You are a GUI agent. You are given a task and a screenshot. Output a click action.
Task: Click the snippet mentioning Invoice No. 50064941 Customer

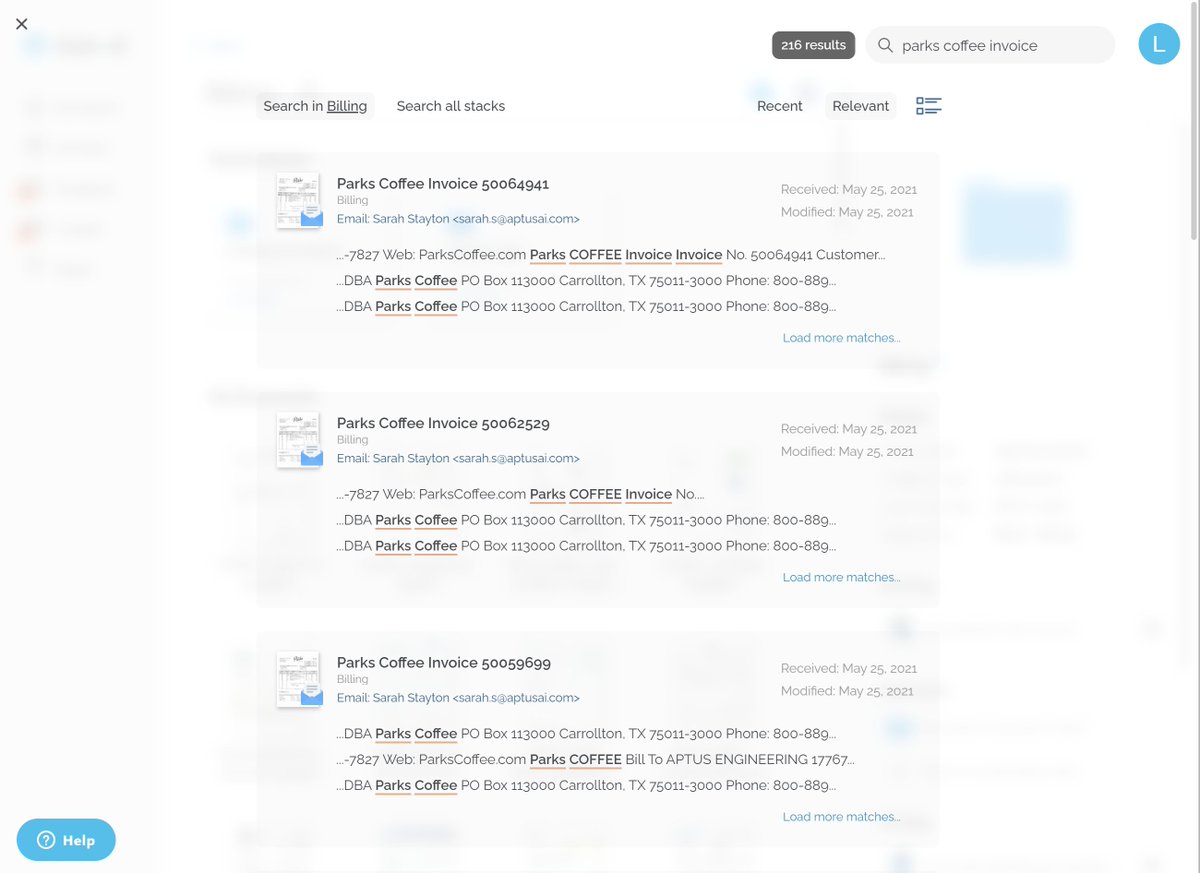point(611,255)
